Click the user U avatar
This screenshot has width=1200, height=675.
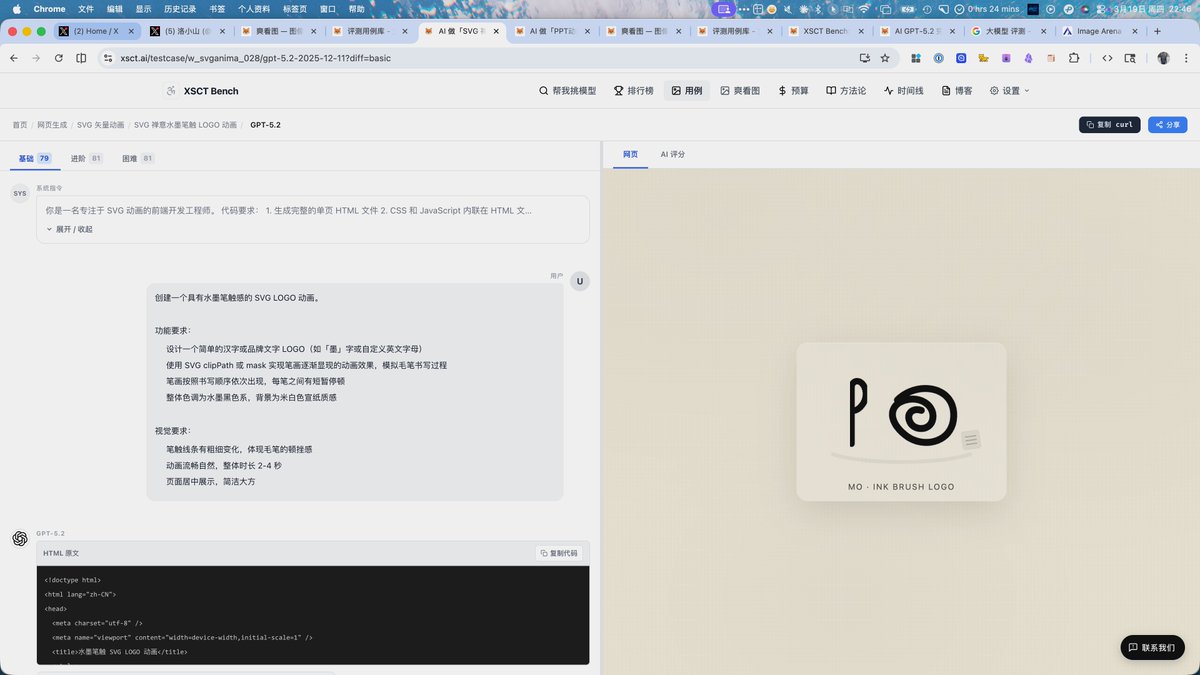click(579, 281)
